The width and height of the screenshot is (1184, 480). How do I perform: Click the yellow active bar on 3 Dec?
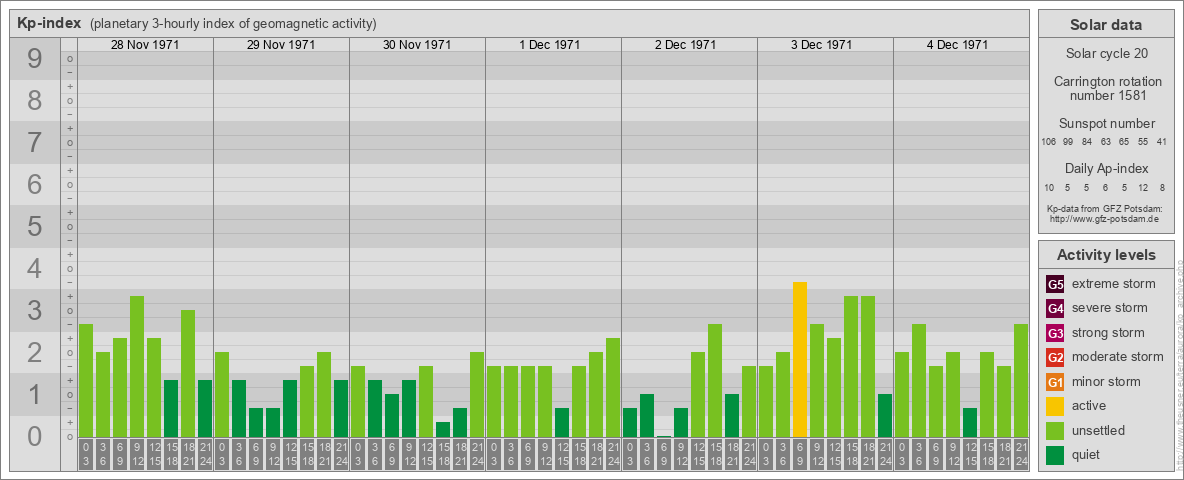[x=800, y=359]
